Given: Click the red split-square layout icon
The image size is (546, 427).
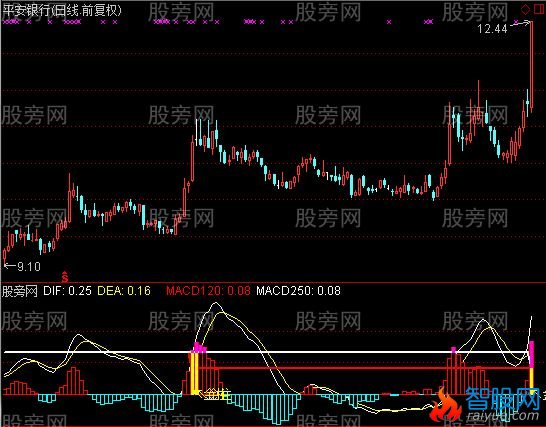Looking at the screenshot, I should coord(538,9).
